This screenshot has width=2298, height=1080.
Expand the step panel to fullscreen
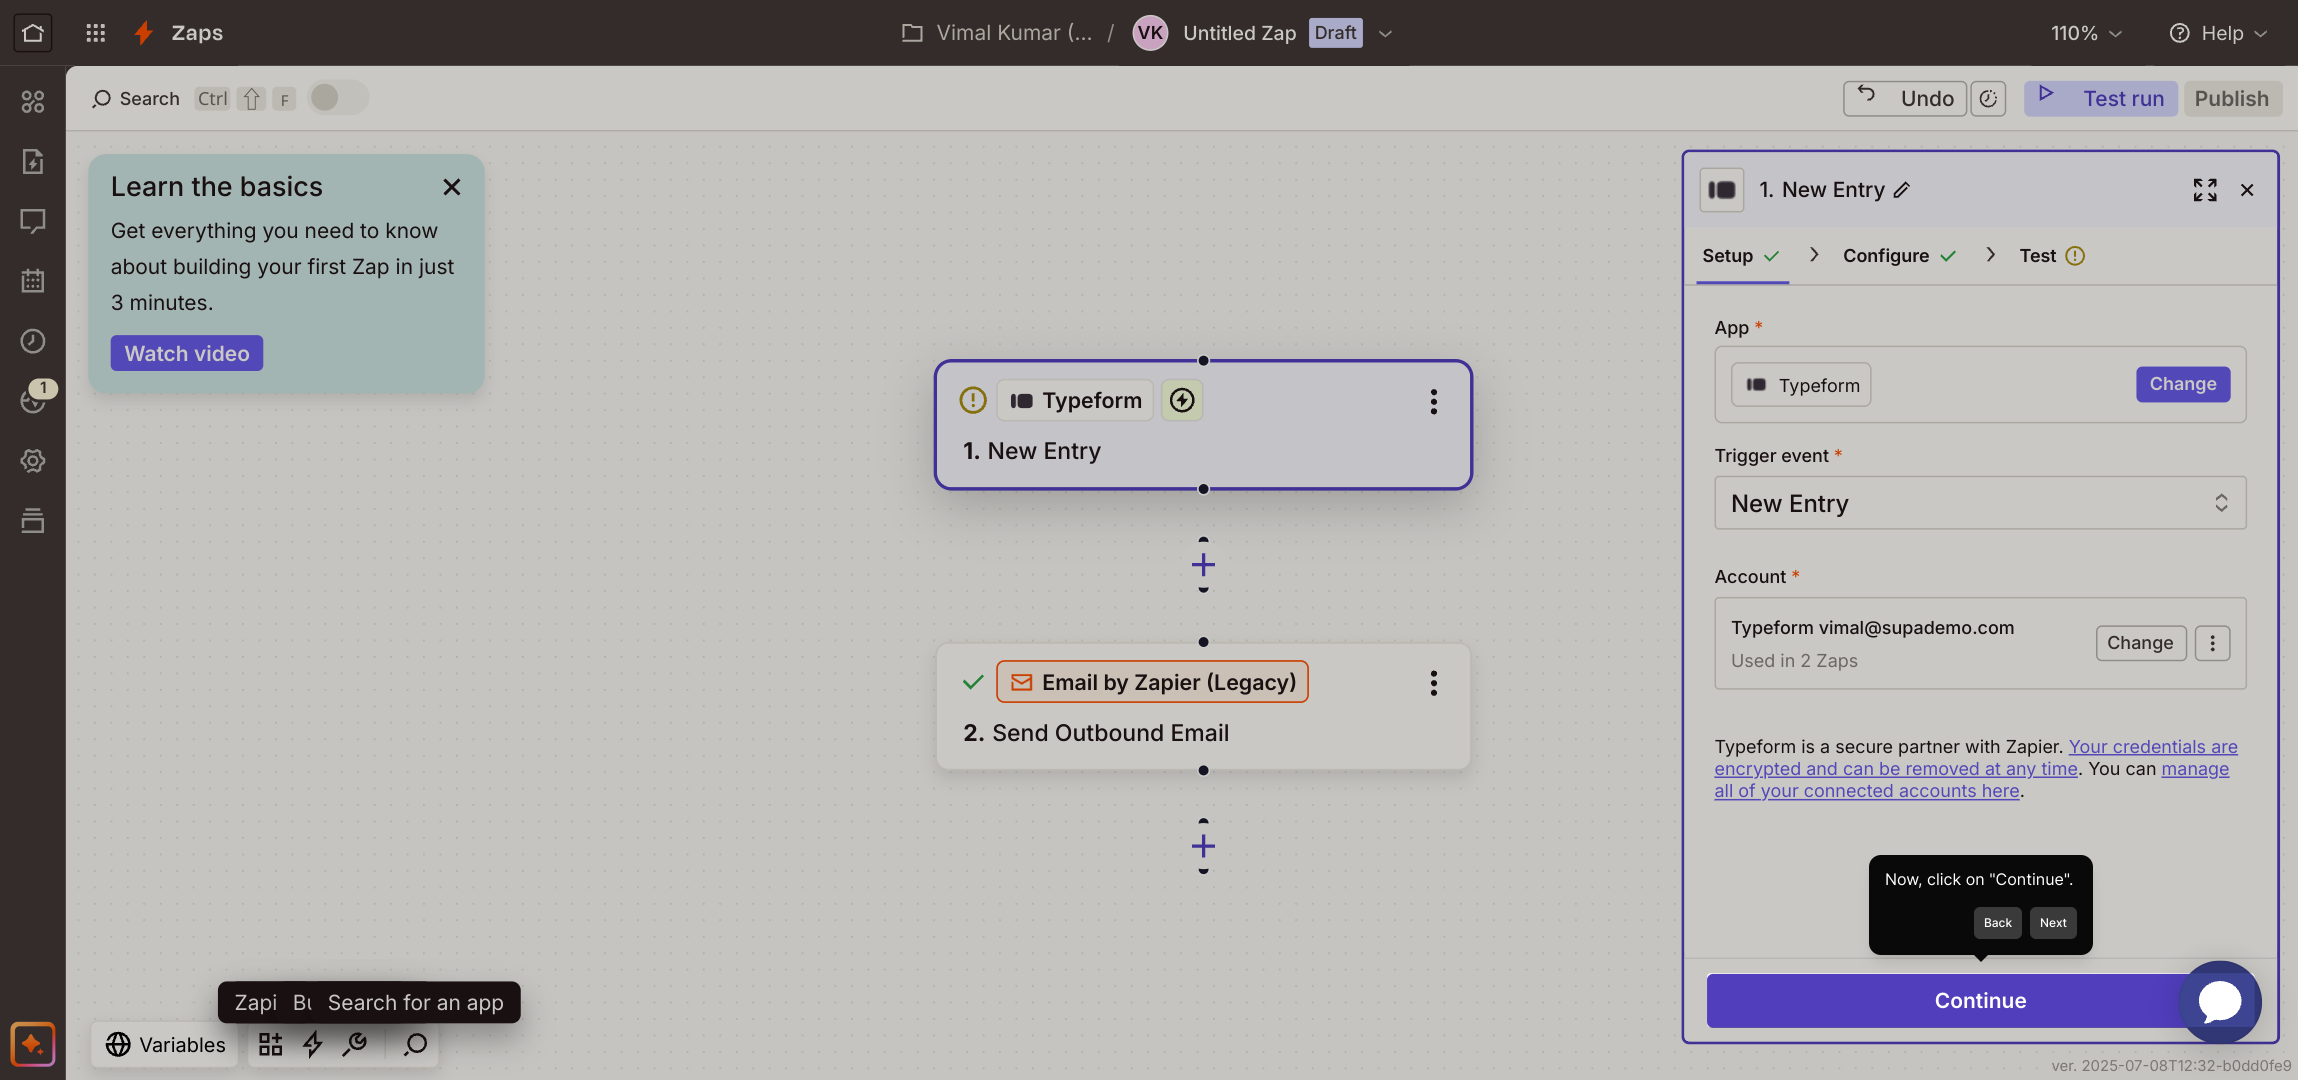point(2204,190)
